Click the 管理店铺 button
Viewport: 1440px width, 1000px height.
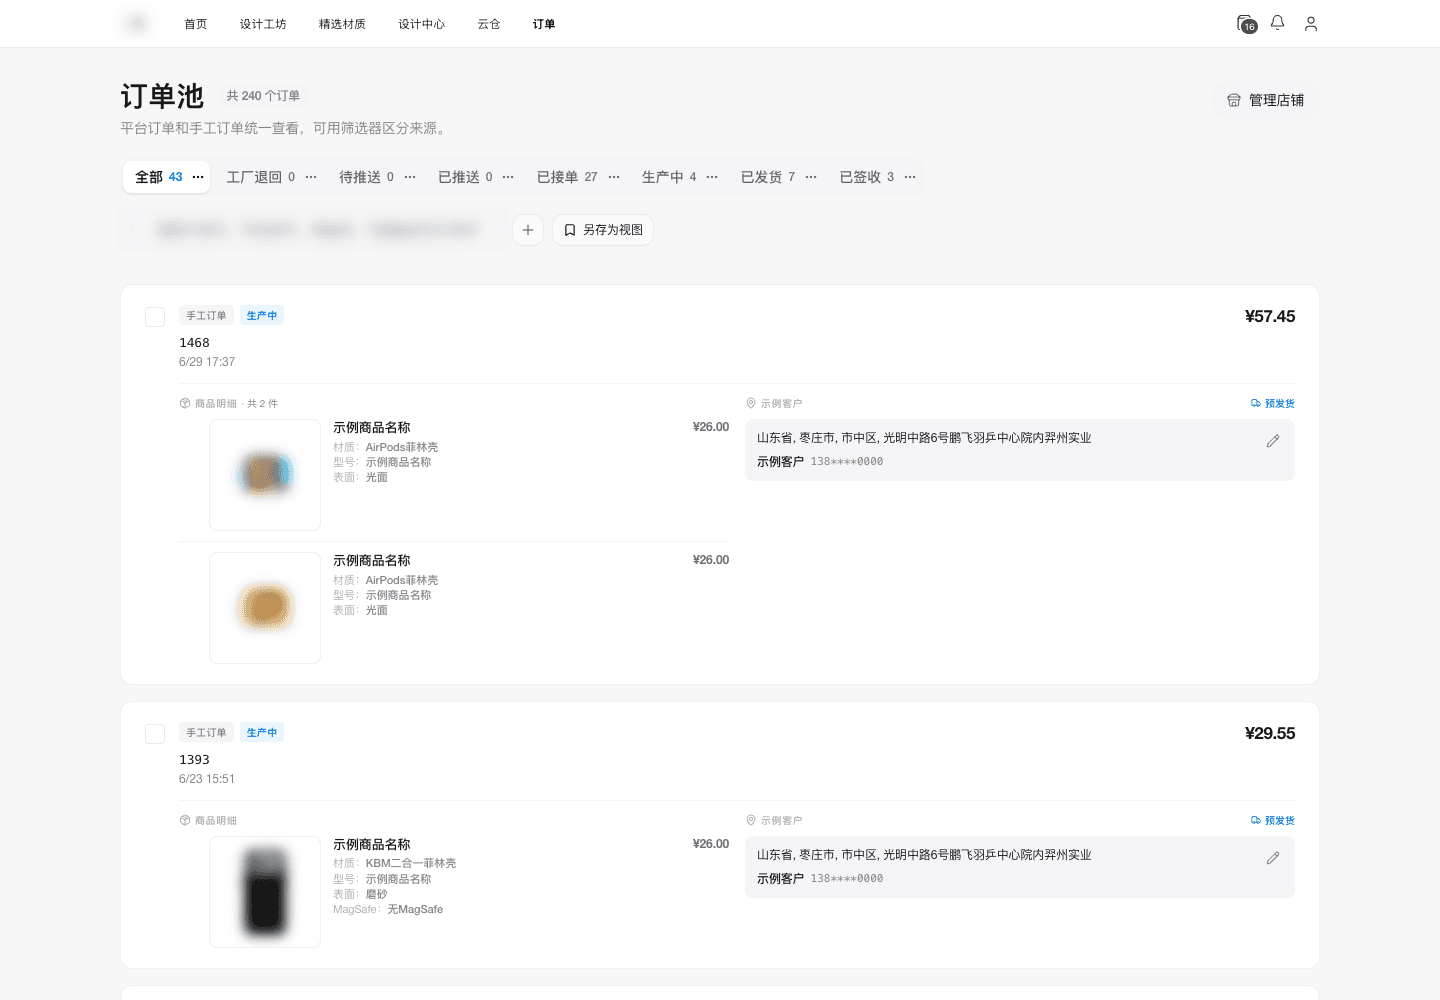1265,100
